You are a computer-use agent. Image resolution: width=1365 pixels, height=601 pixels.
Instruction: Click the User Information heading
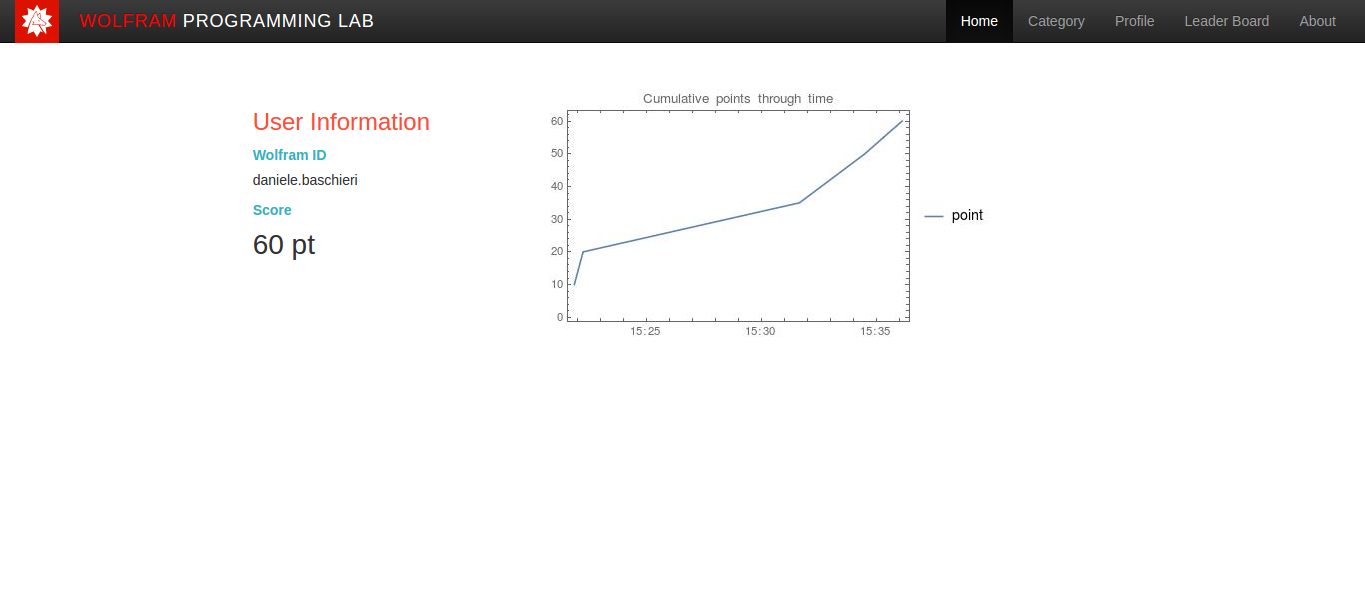point(341,122)
